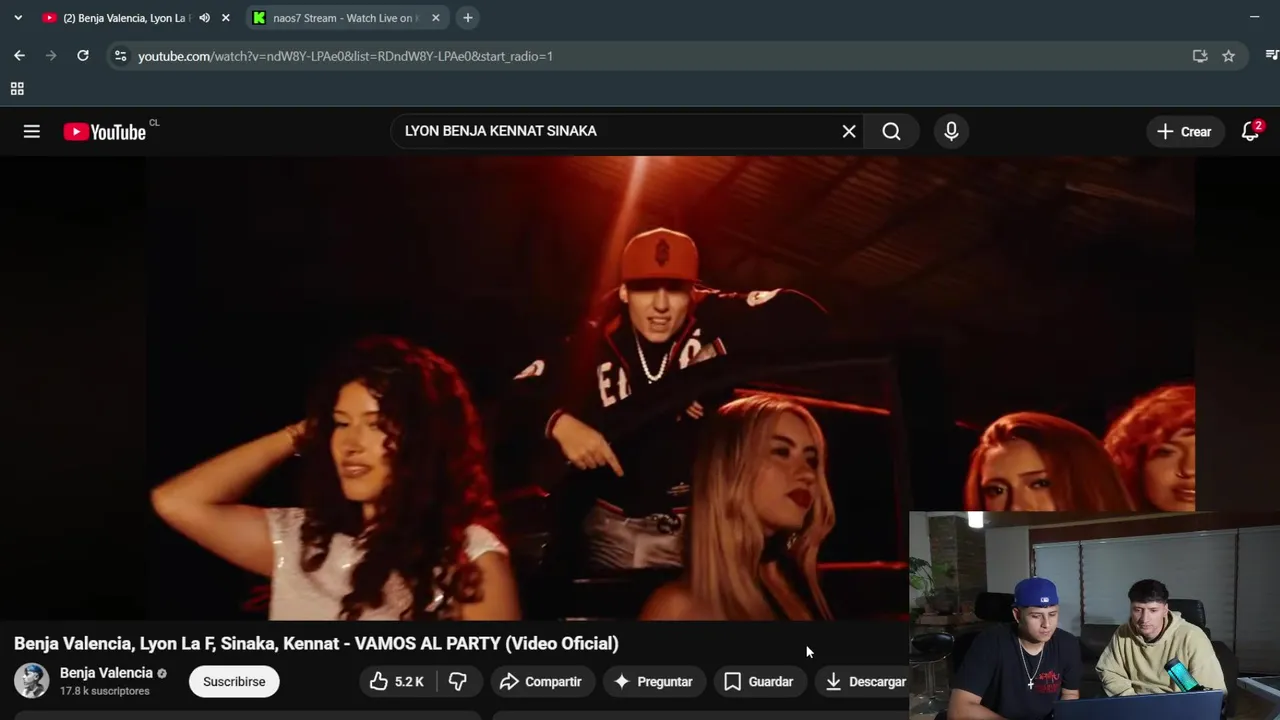This screenshot has width=1280, height=720.
Task: Mute the audio-playing YouTube tab speaker icon
Action: tap(204, 18)
